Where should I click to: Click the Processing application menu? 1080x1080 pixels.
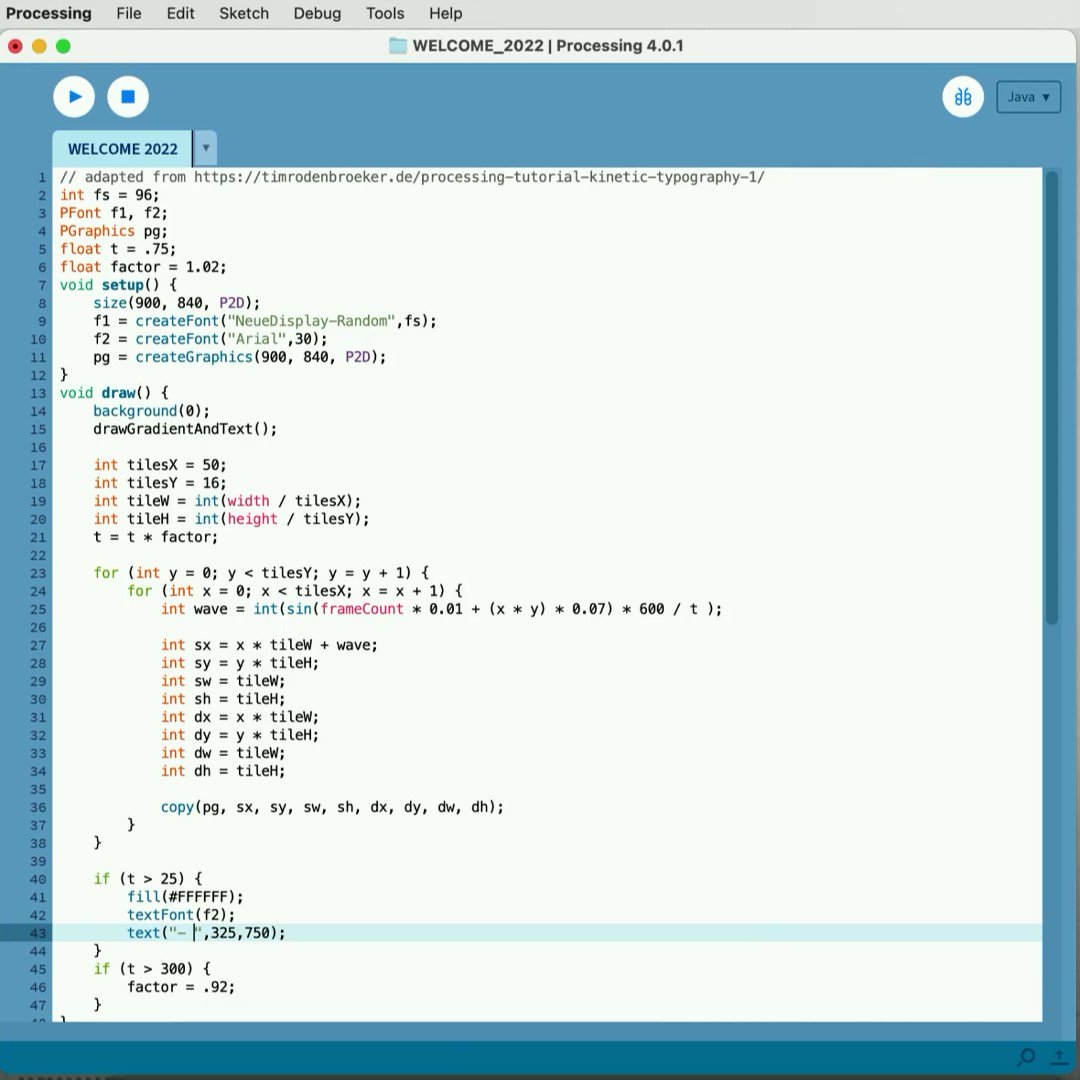point(48,13)
